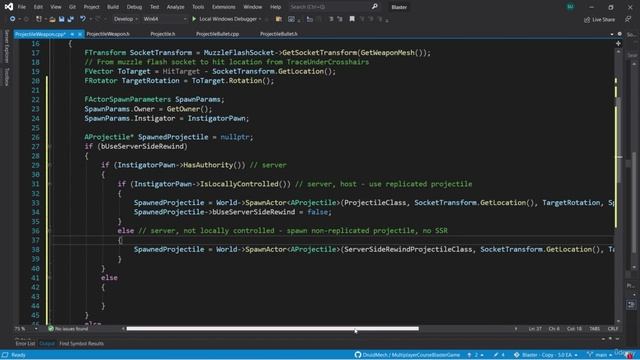Pin the ProjectileWeapon.cpp tab
640x360 pixels.
pyautogui.click(x=72, y=34)
